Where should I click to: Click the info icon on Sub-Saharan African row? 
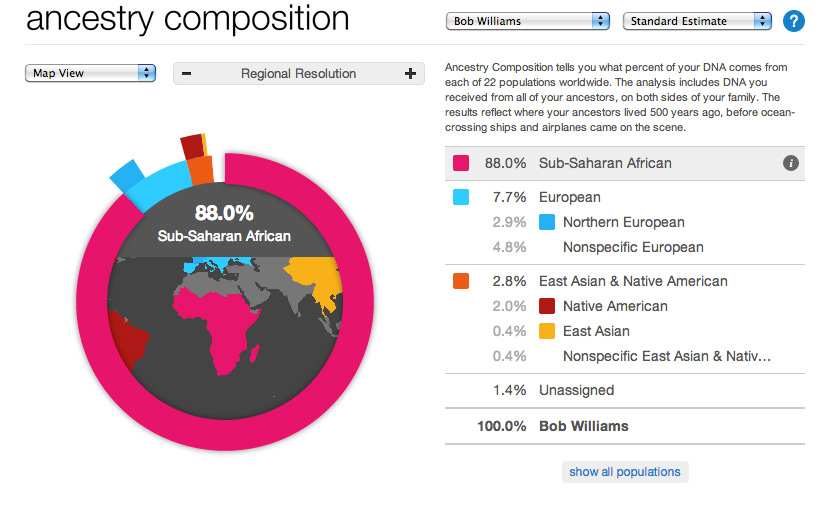pos(790,163)
